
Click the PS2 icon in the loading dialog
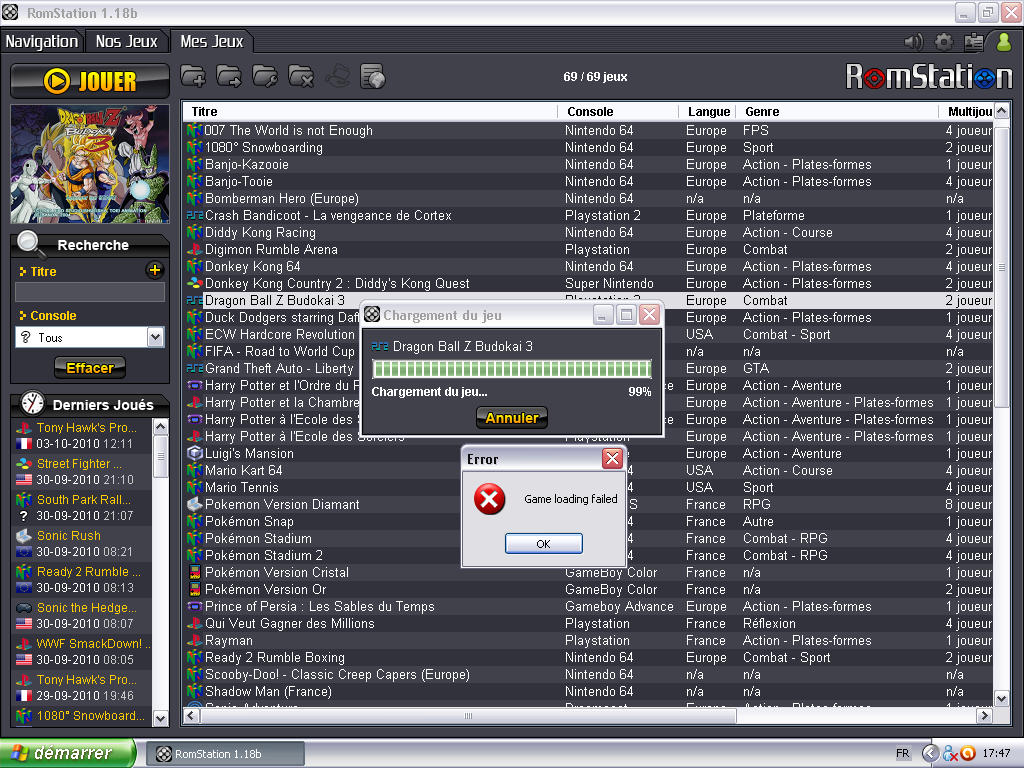(x=380, y=346)
